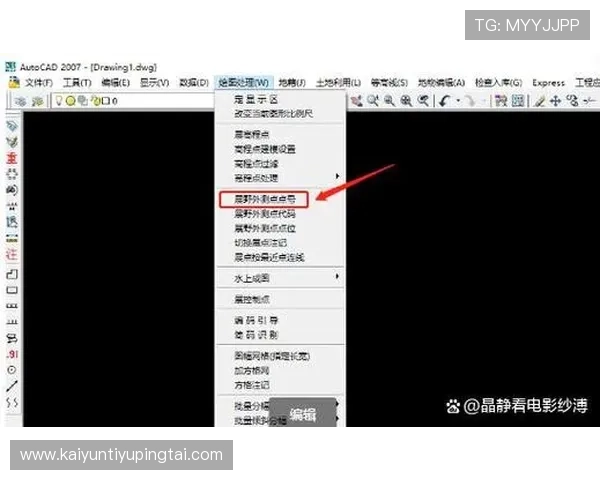Screen dimensions: 600x480
Task: Select the stepped polygon tool above rectangle
Action: click(12, 274)
